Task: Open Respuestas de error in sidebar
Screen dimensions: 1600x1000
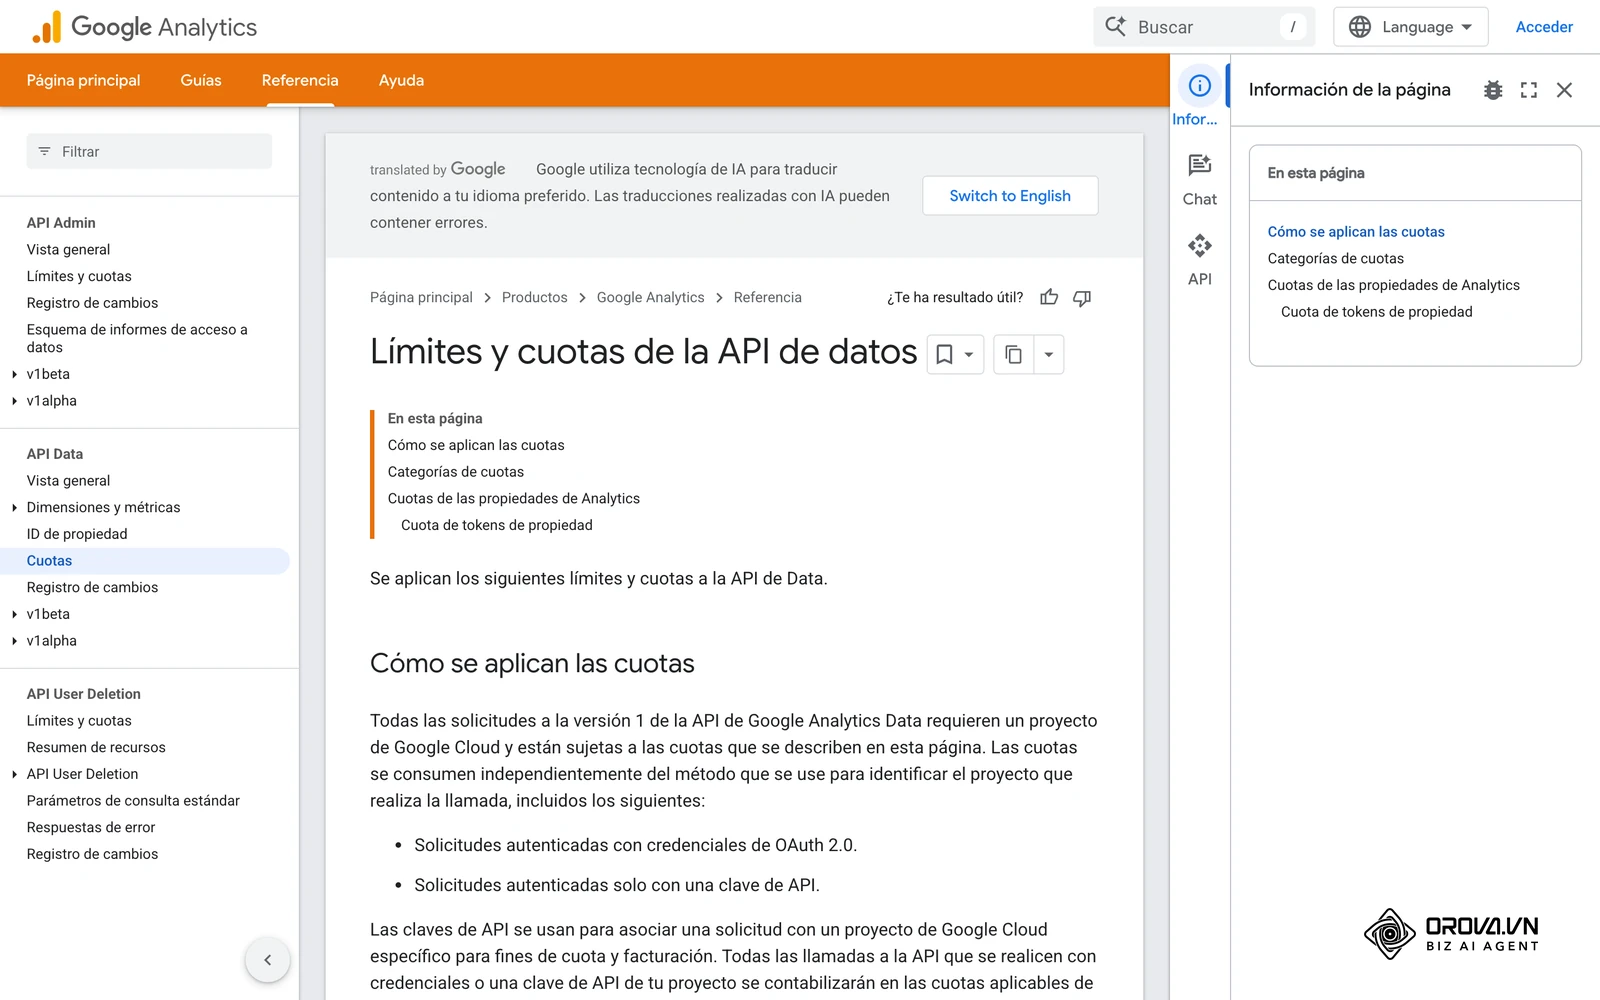Action: (91, 827)
